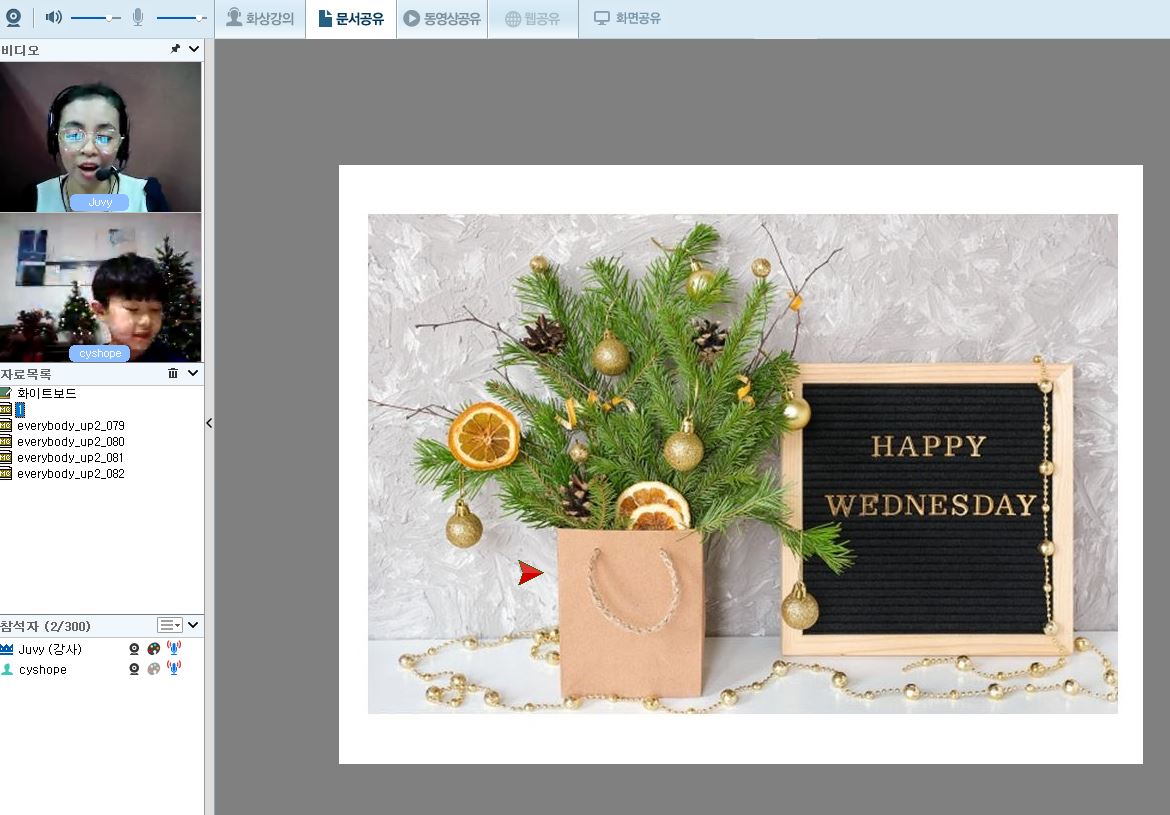Image resolution: width=1170 pixels, height=815 pixels.
Task: Click cyshope's microphone broadcast icon
Action: coord(174,669)
